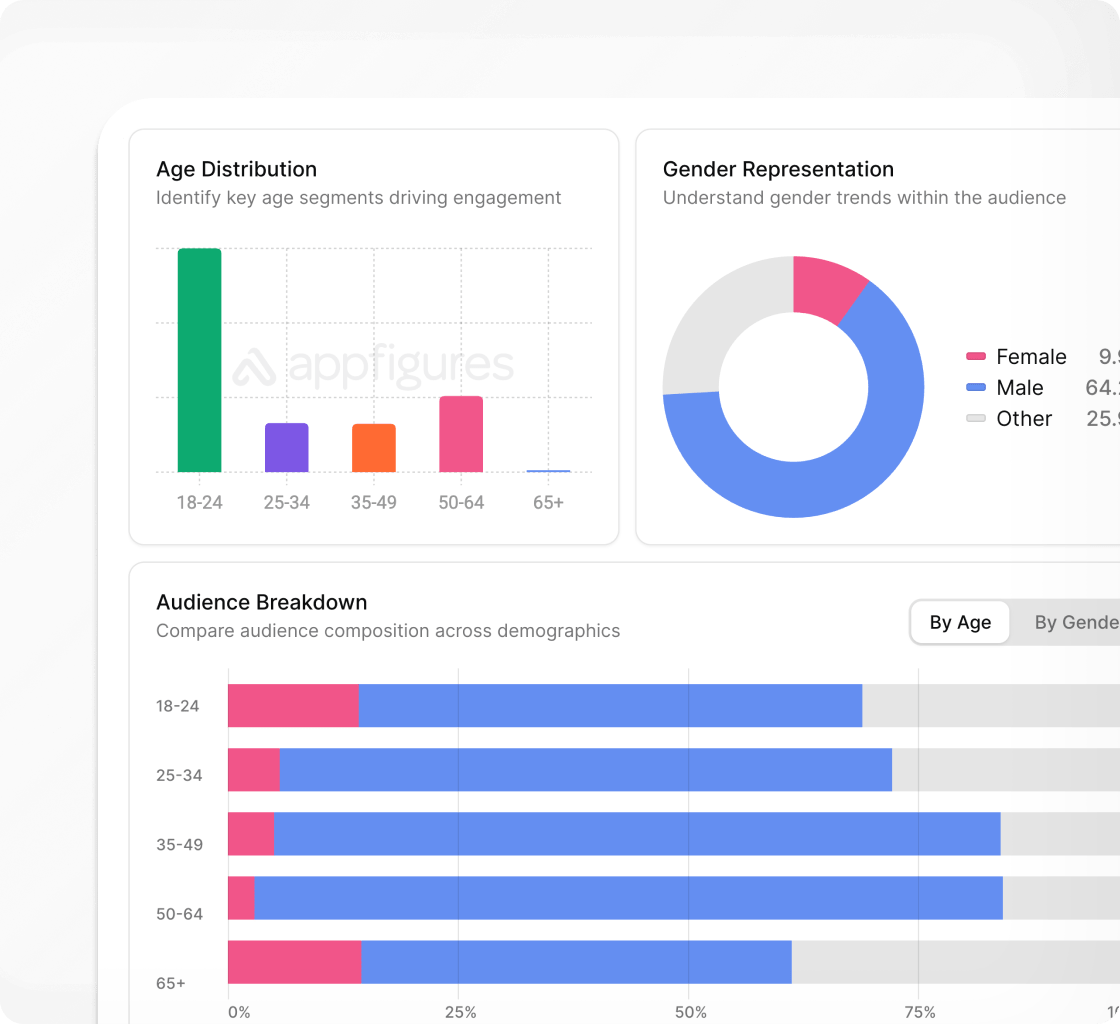Click the Other gray legend swatch
Image resolution: width=1120 pixels, height=1024 pixels.
[976, 418]
